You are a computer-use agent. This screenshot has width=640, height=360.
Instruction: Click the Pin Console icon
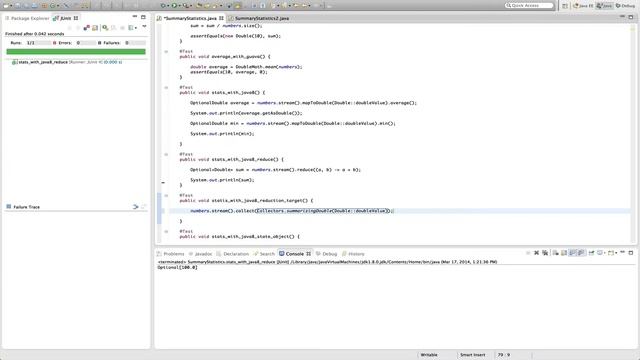591,253
